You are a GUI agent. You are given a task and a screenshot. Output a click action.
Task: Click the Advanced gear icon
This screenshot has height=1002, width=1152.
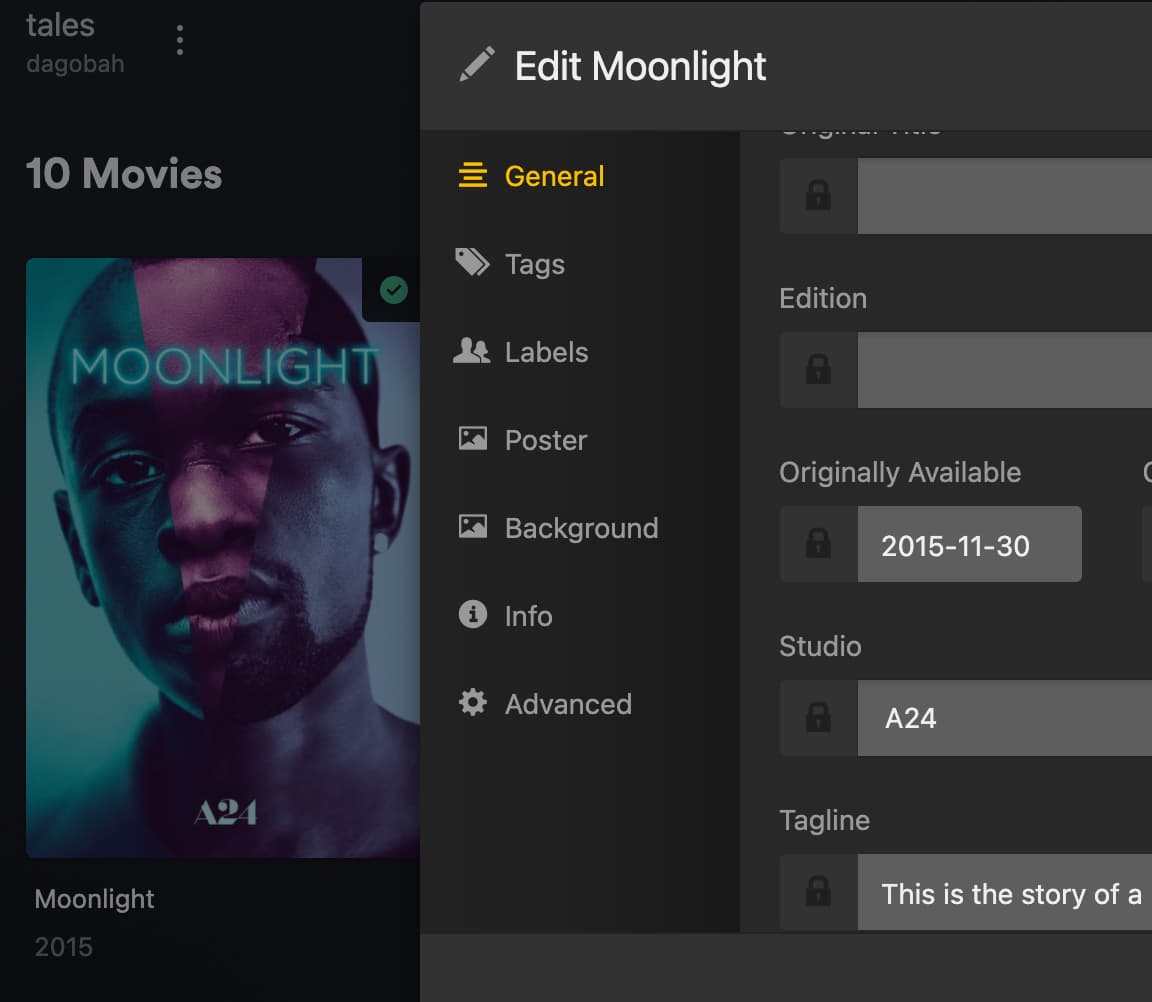pos(472,702)
